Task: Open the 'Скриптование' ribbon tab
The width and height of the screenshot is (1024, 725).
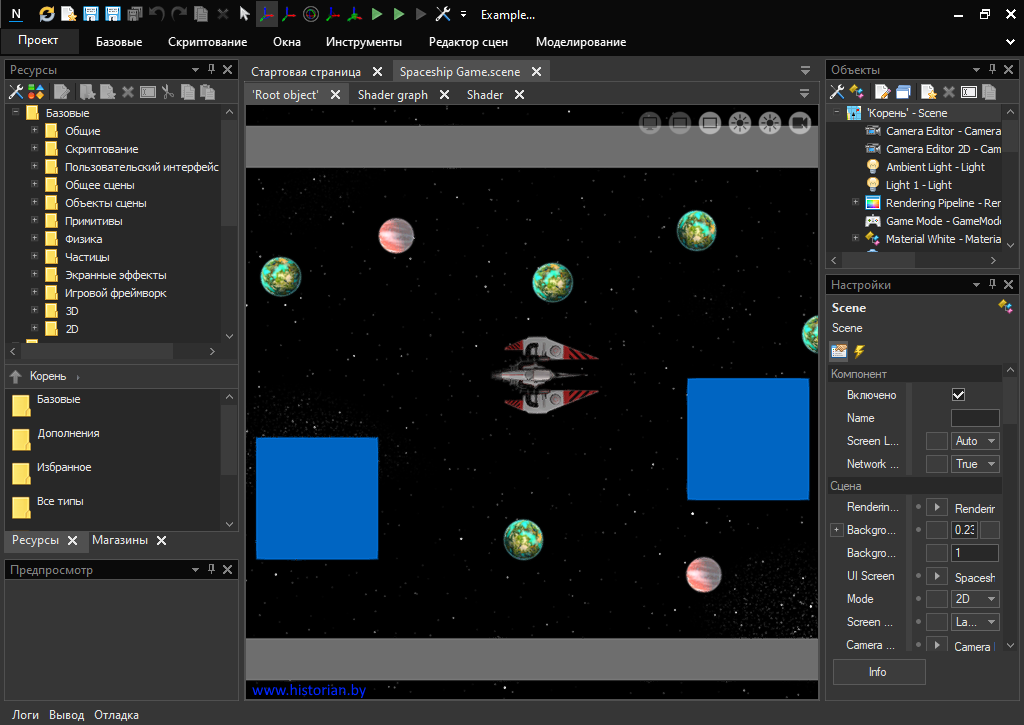Action: [x=207, y=42]
